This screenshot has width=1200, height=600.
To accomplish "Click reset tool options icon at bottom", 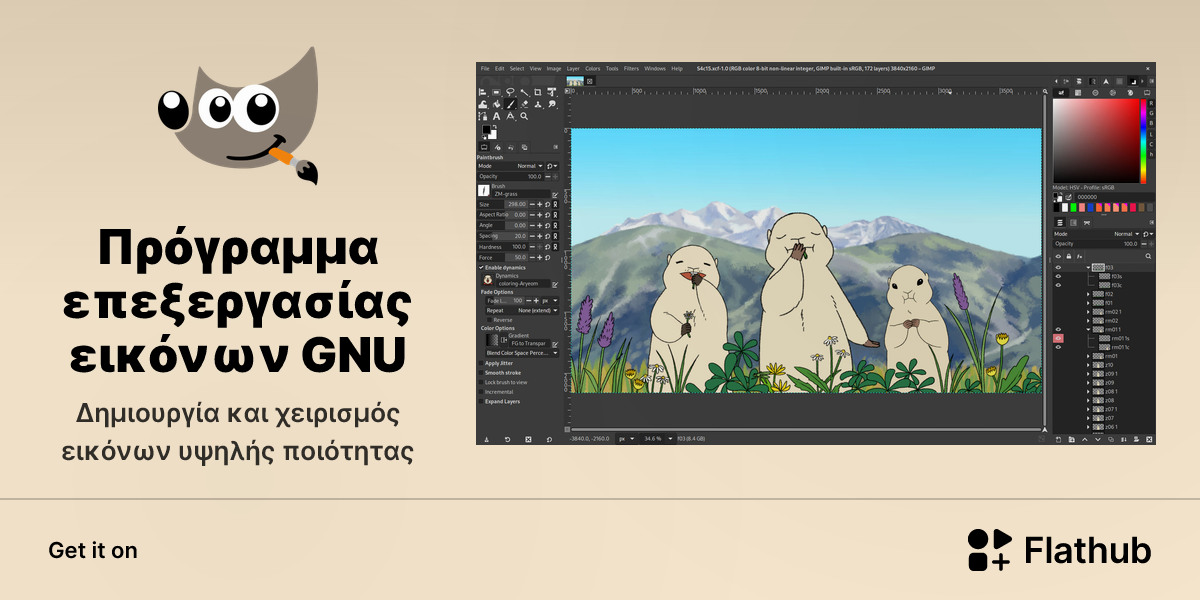I will 550,439.
